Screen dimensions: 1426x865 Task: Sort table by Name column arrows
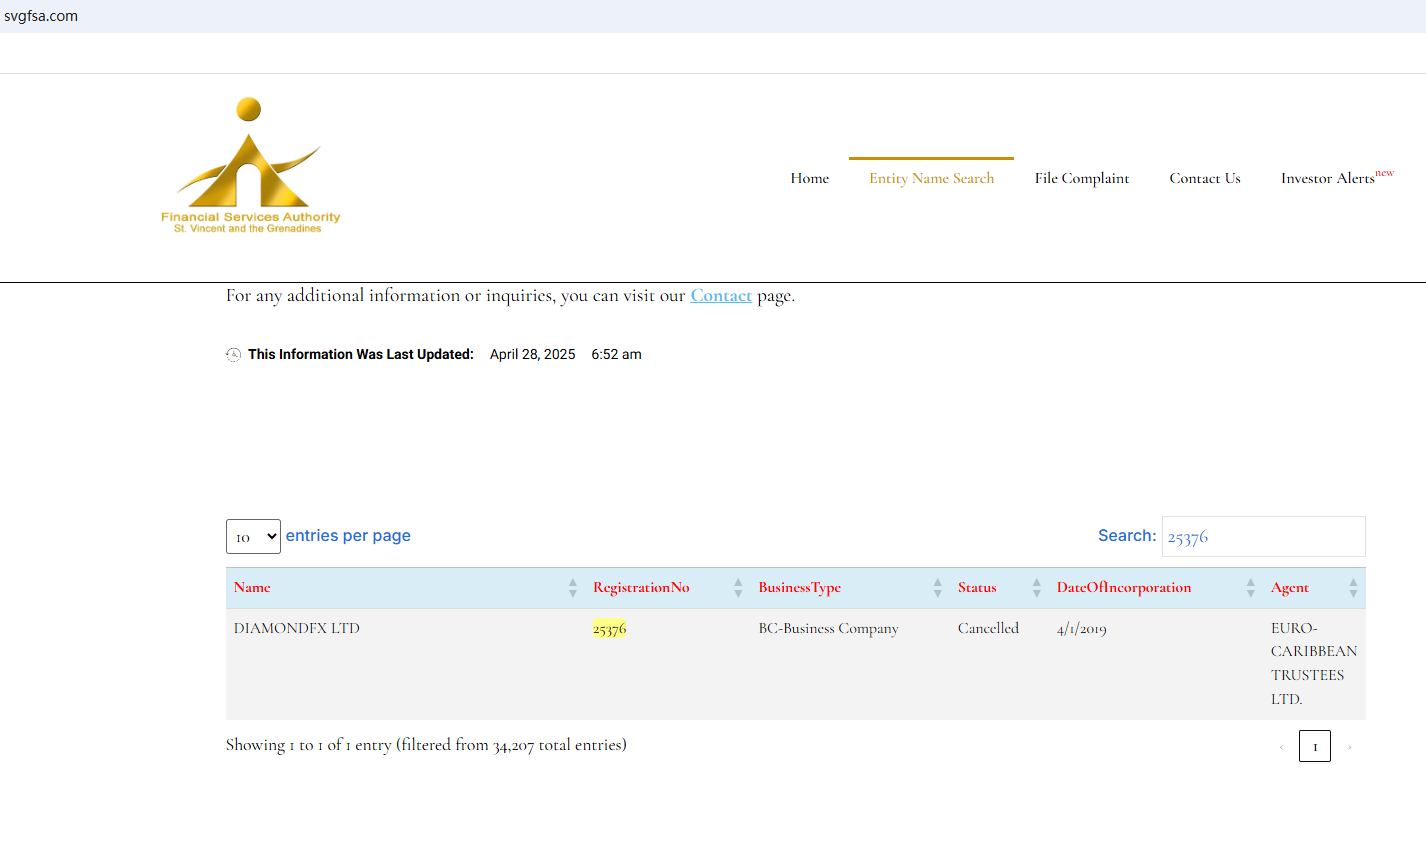coord(573,588)
